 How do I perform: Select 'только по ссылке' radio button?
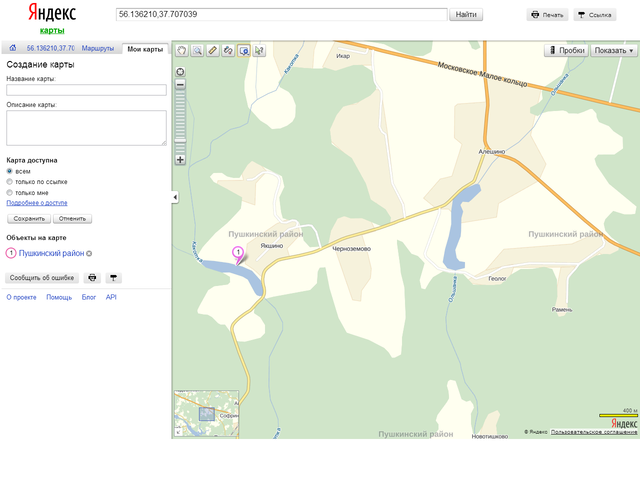click(x=9, y=182)
